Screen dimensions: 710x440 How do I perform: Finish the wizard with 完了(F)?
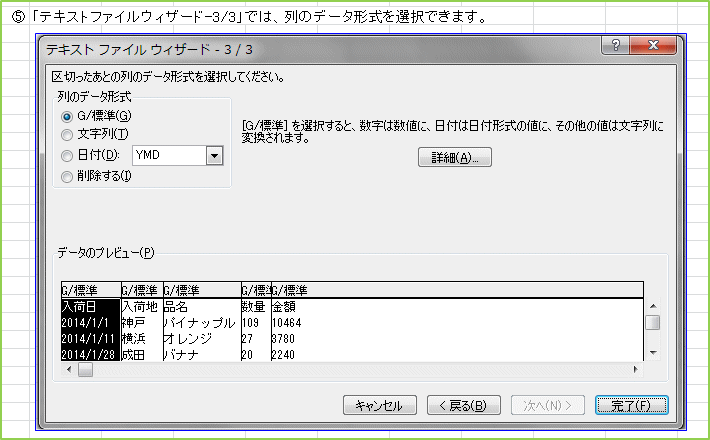pos(632,405)
